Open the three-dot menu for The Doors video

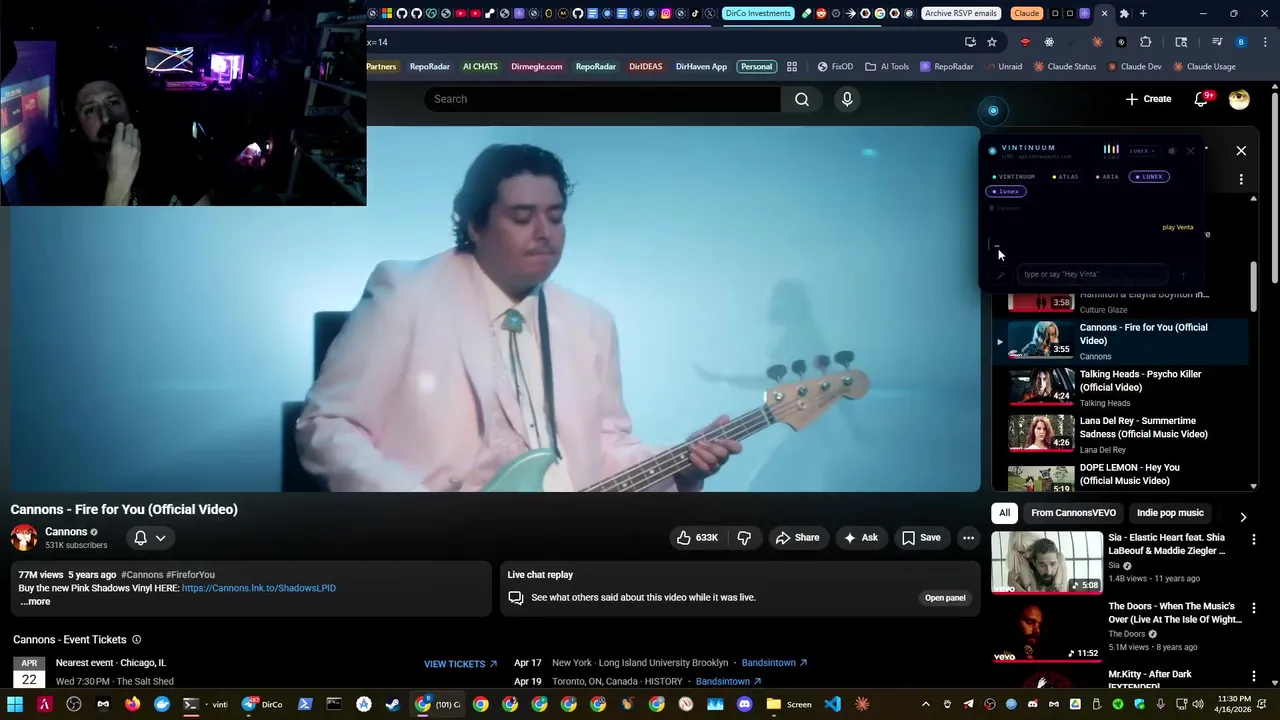[x=1254, y=608]
